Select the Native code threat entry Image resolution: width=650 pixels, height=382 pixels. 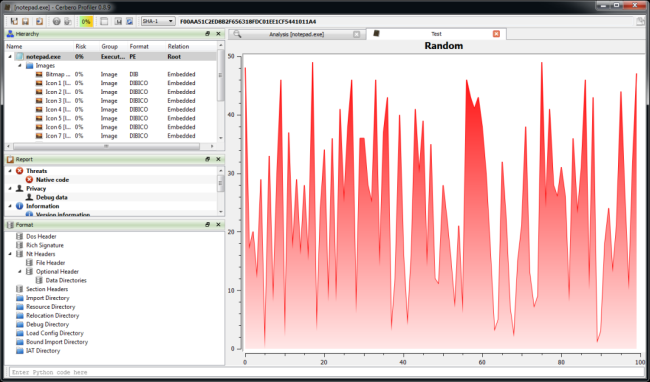(x=52, y=180)
